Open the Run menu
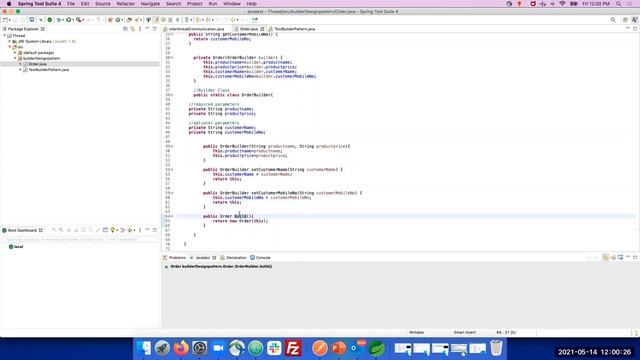The height and width of the screenshot is (360, 640). (213, 4)
